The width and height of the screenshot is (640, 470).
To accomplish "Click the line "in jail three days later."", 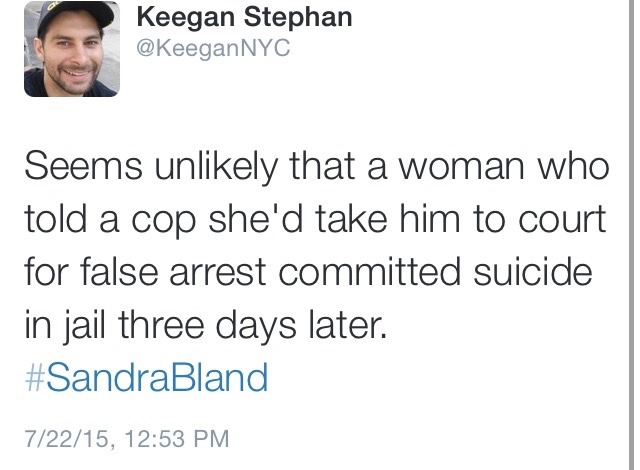I will click(x=203, y=325).
